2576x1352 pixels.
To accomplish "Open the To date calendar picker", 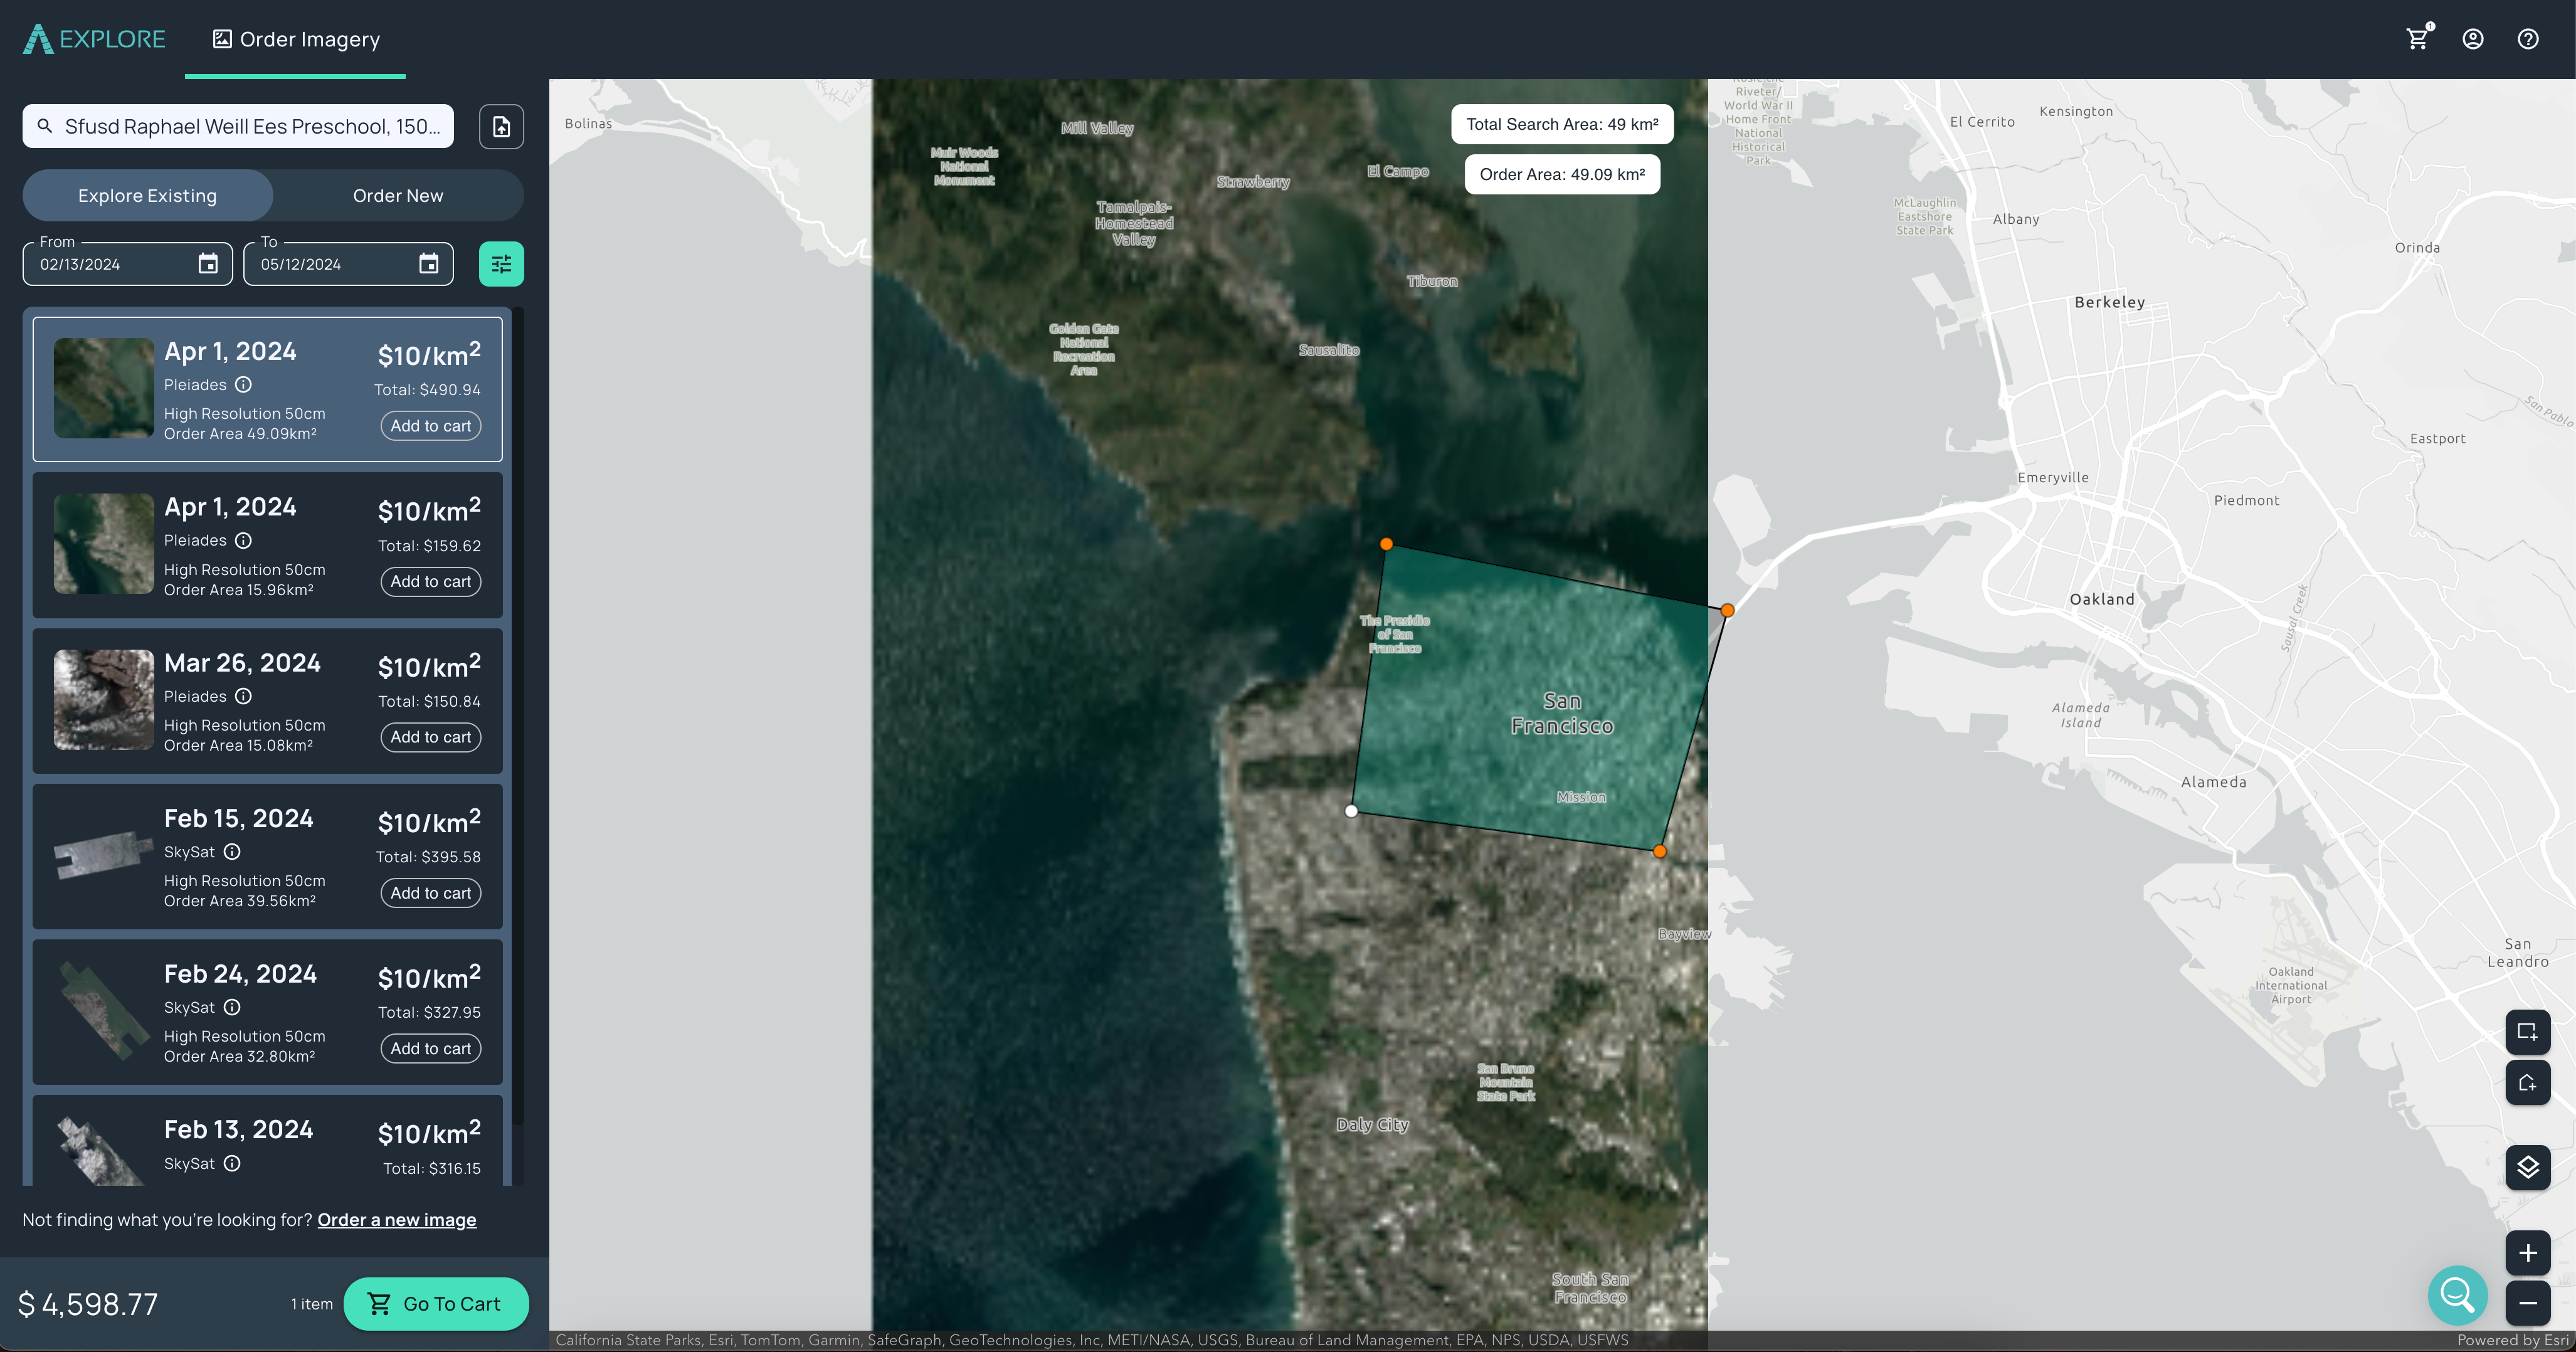I will pos(429,264).
